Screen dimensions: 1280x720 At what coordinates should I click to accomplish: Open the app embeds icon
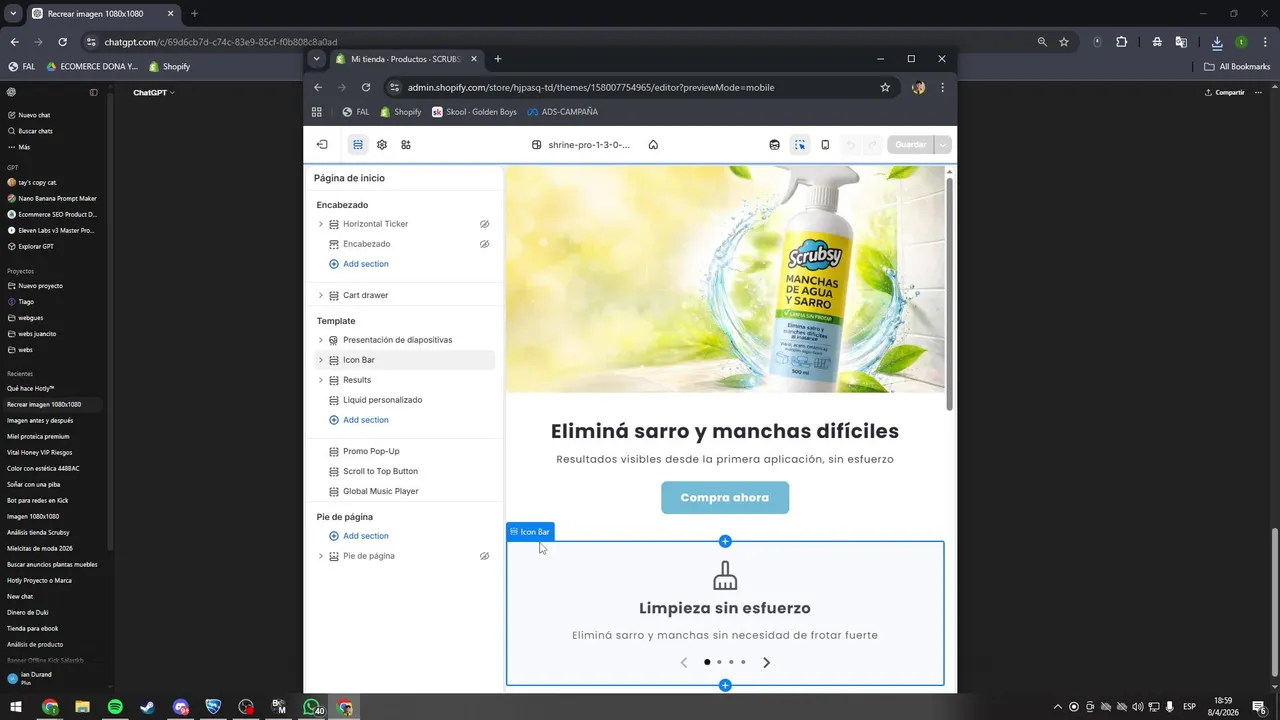click(406, 145)
